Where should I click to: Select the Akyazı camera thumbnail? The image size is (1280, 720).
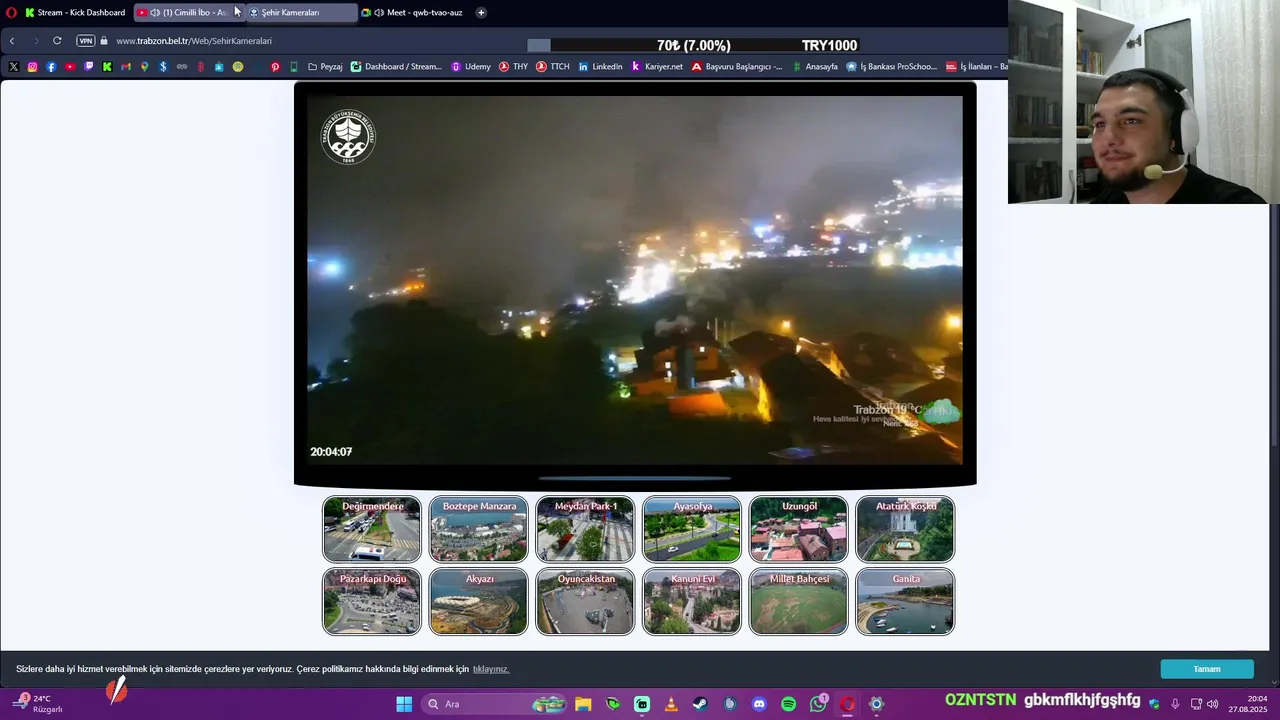point(478,601)
